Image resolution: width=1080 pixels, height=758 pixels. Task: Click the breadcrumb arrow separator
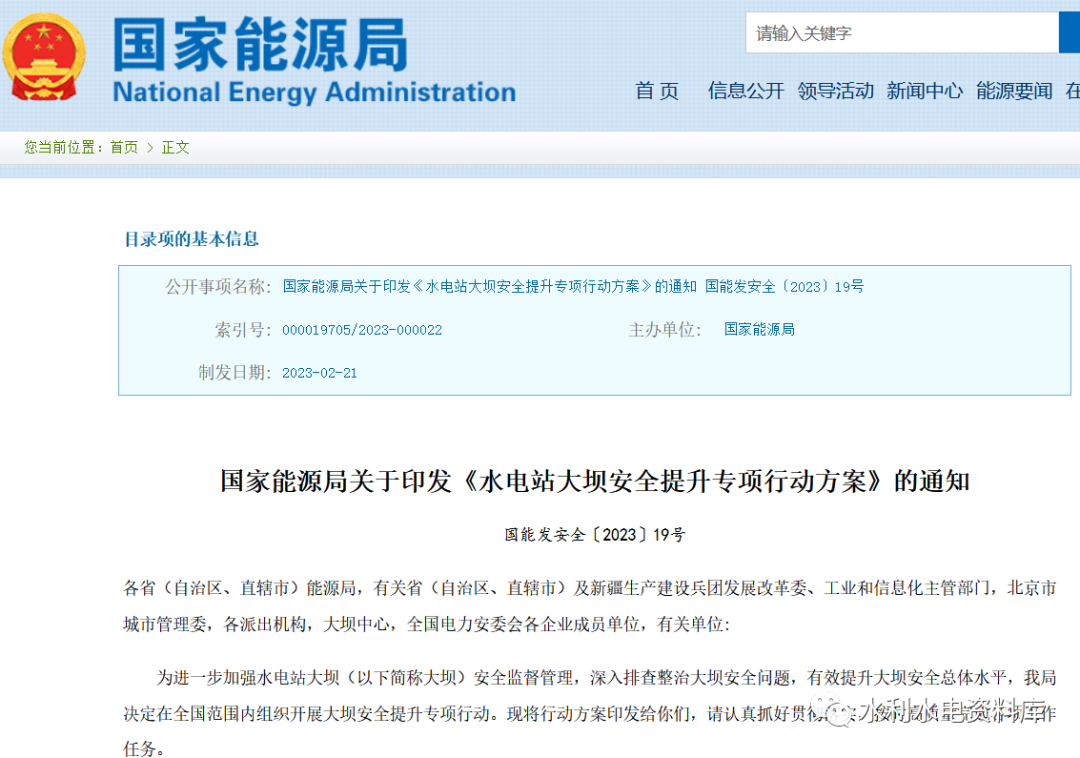[150, 147]
